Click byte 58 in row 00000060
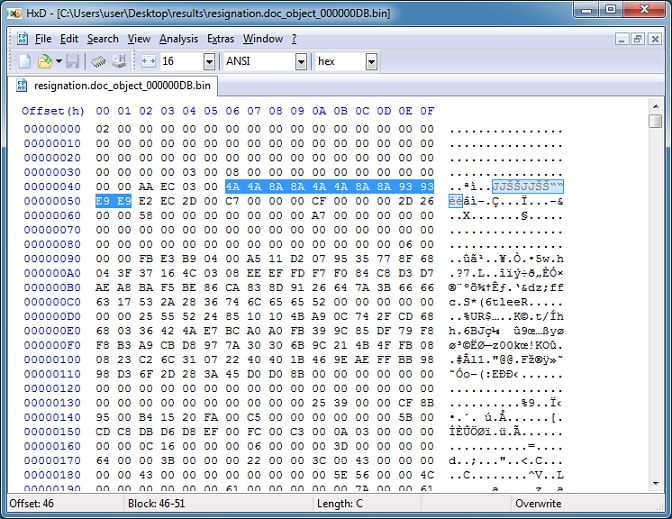The image size is (672, 519). pyautogui.click(x=146, y=215)
